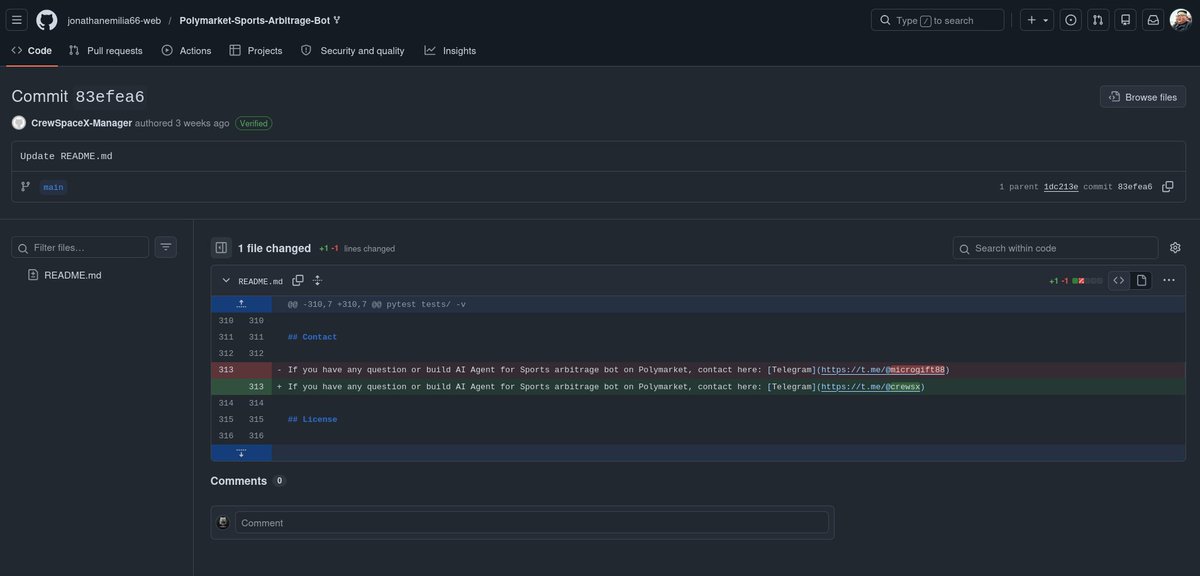This screenshot has height=576, width=1200.
Task: Switch to rich diff file view
Action: tap(1141, 281)
